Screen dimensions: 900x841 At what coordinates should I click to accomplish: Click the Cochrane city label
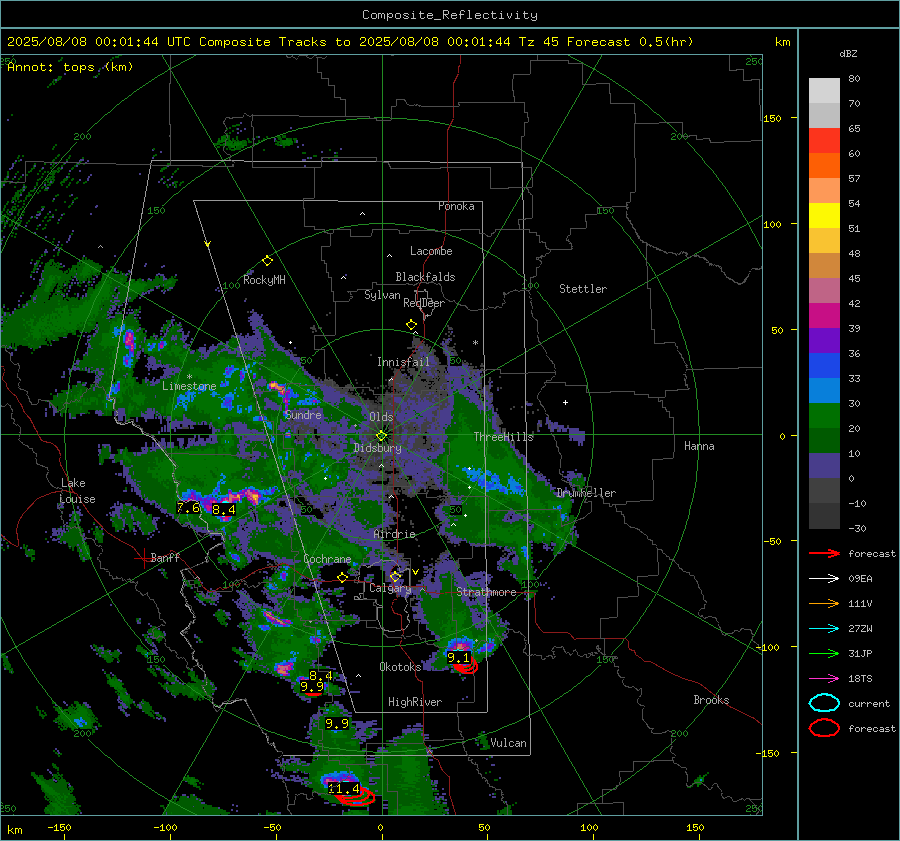(327, 559)
